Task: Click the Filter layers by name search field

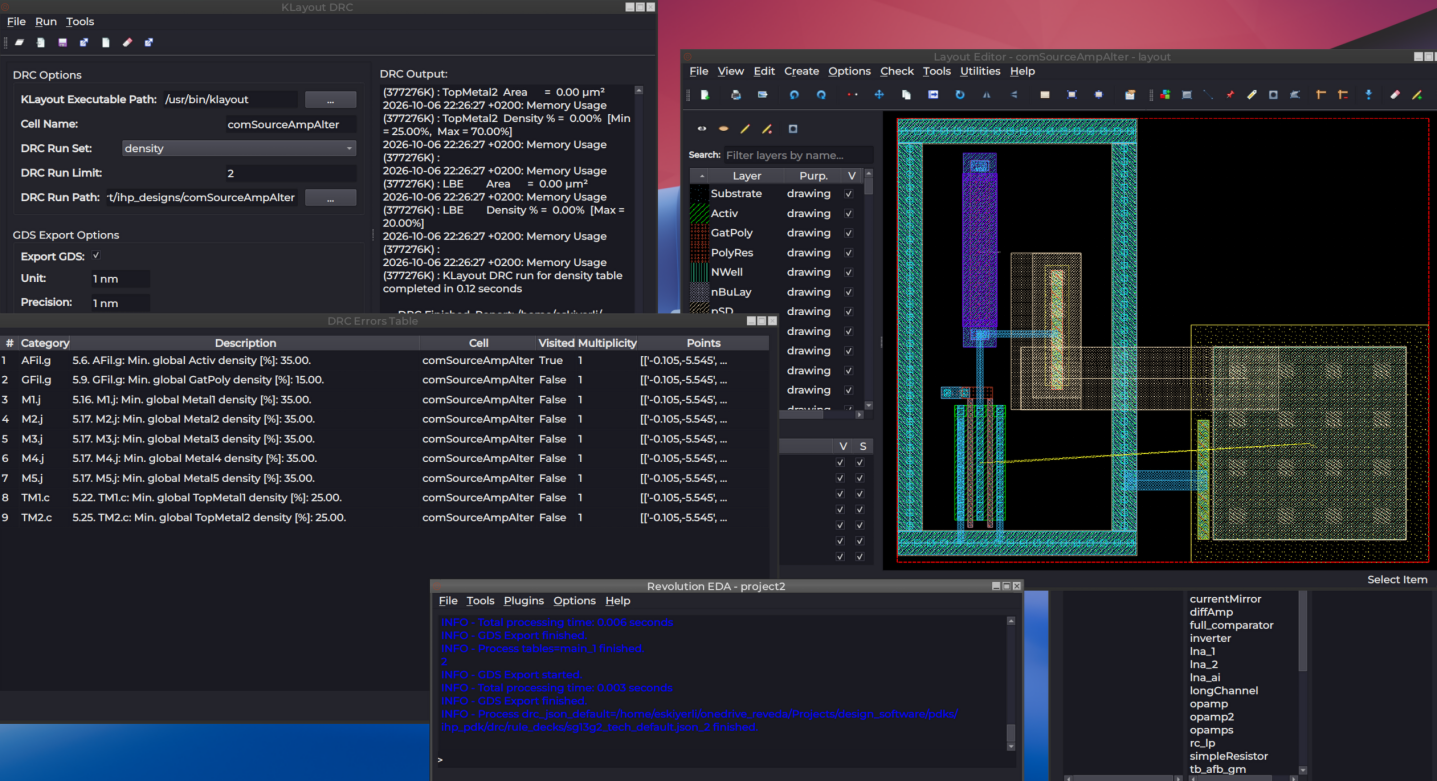Action: (x=798, y=155)
